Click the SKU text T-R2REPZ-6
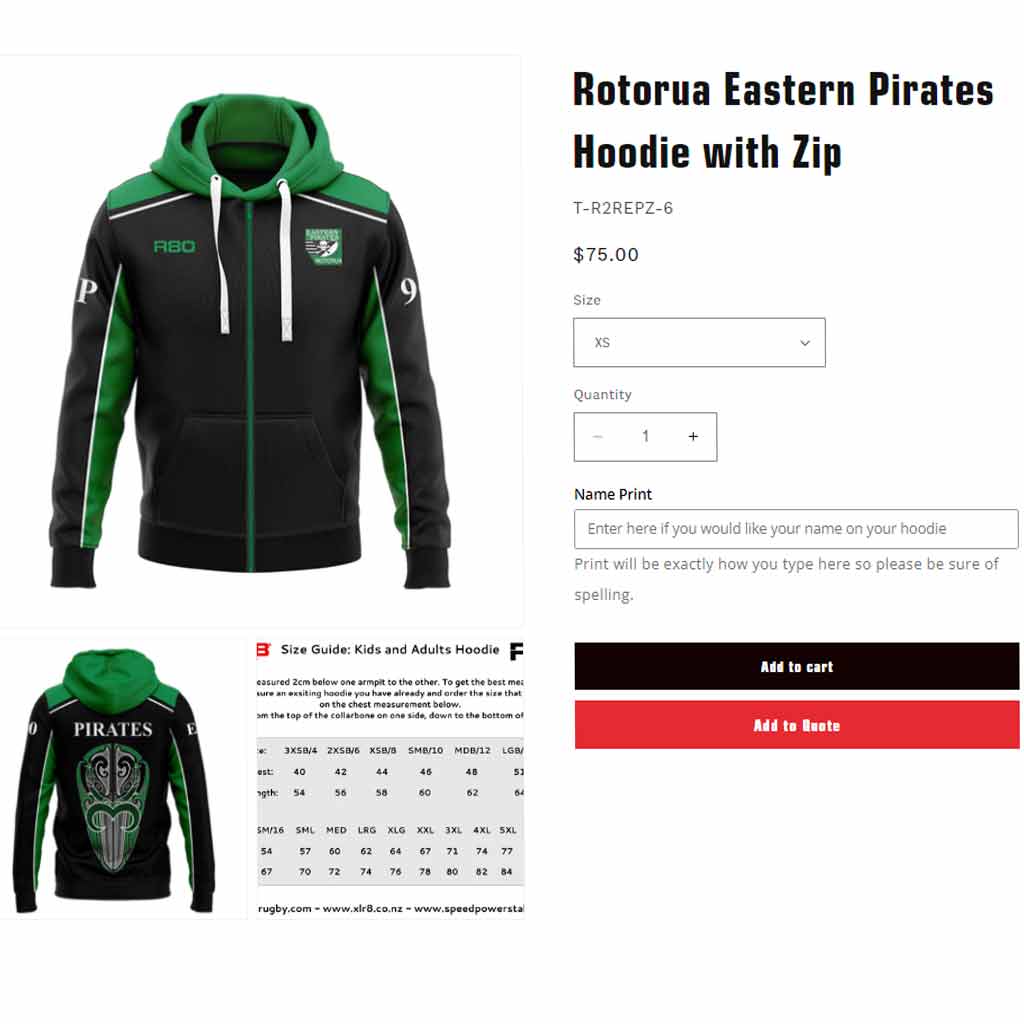Screen dimensions: 1024x1024 [623, 208]
